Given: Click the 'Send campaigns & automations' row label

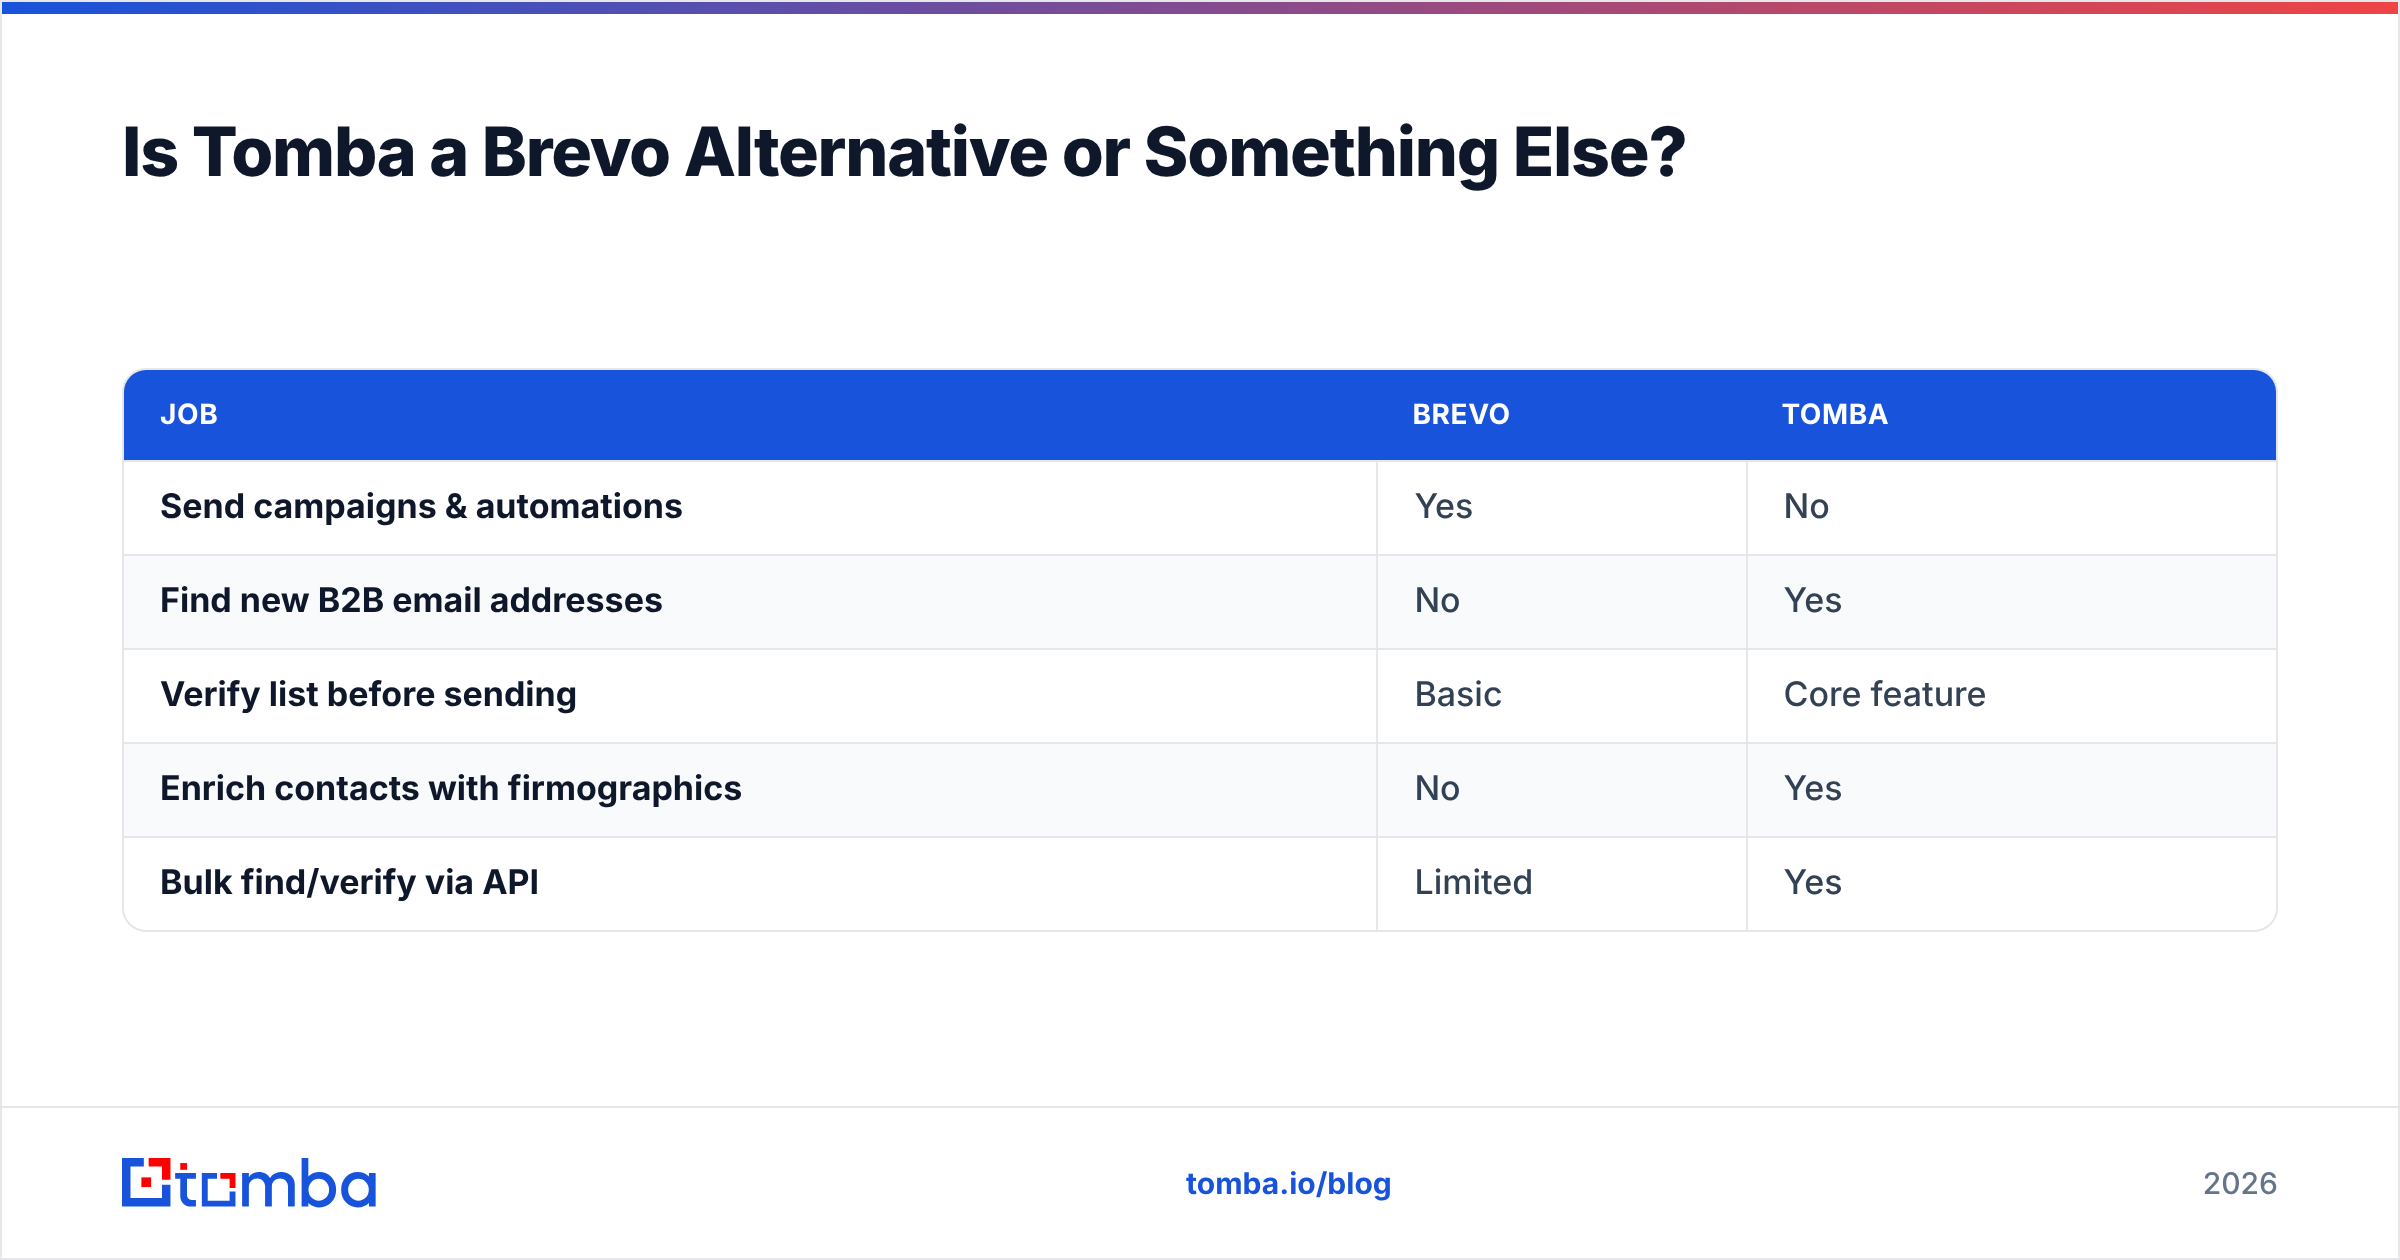Looking at the screenshot, I should pos(421,507).
